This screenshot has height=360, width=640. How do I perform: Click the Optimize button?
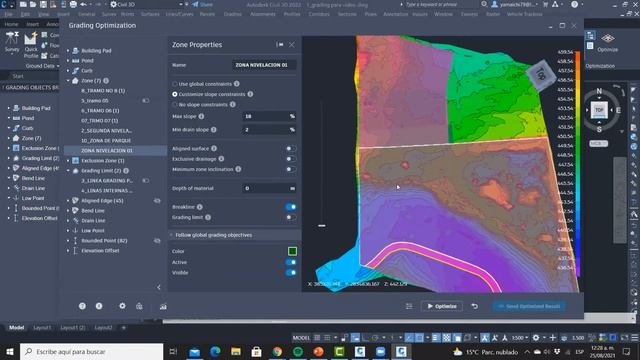[442, 306]
